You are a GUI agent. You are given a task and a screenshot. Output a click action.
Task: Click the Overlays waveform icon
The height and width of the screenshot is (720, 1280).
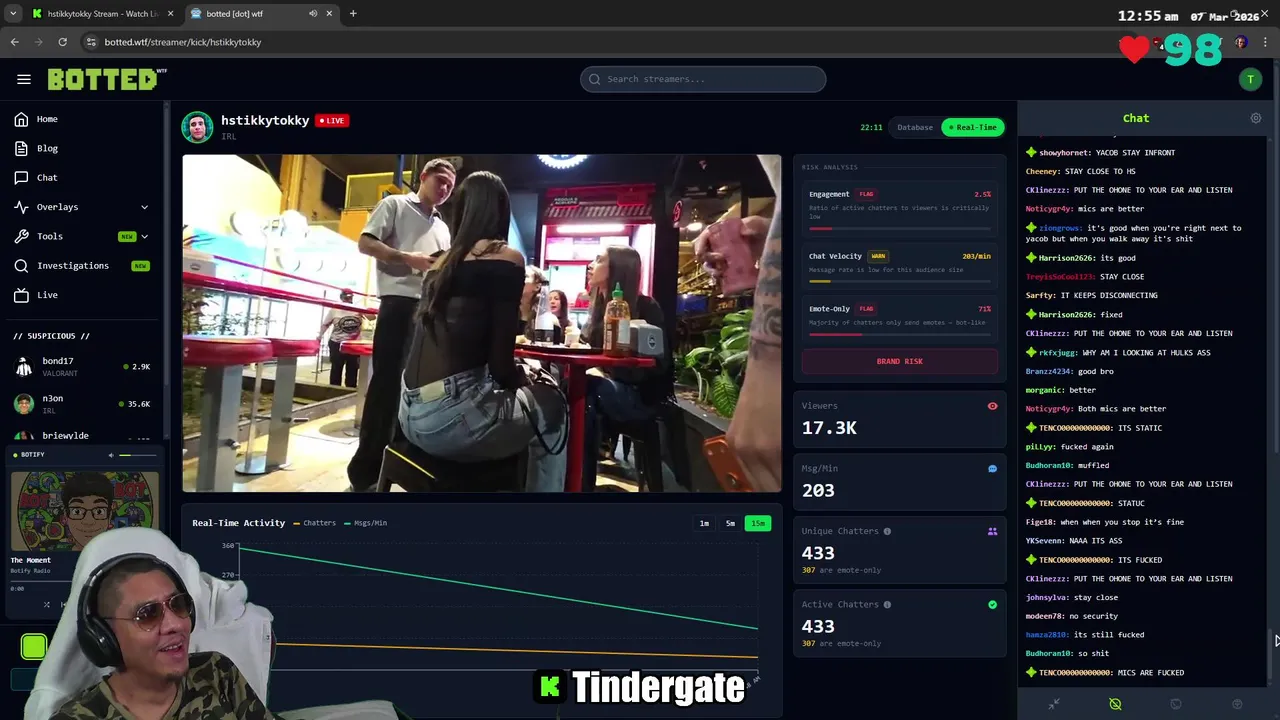[21, 207]
